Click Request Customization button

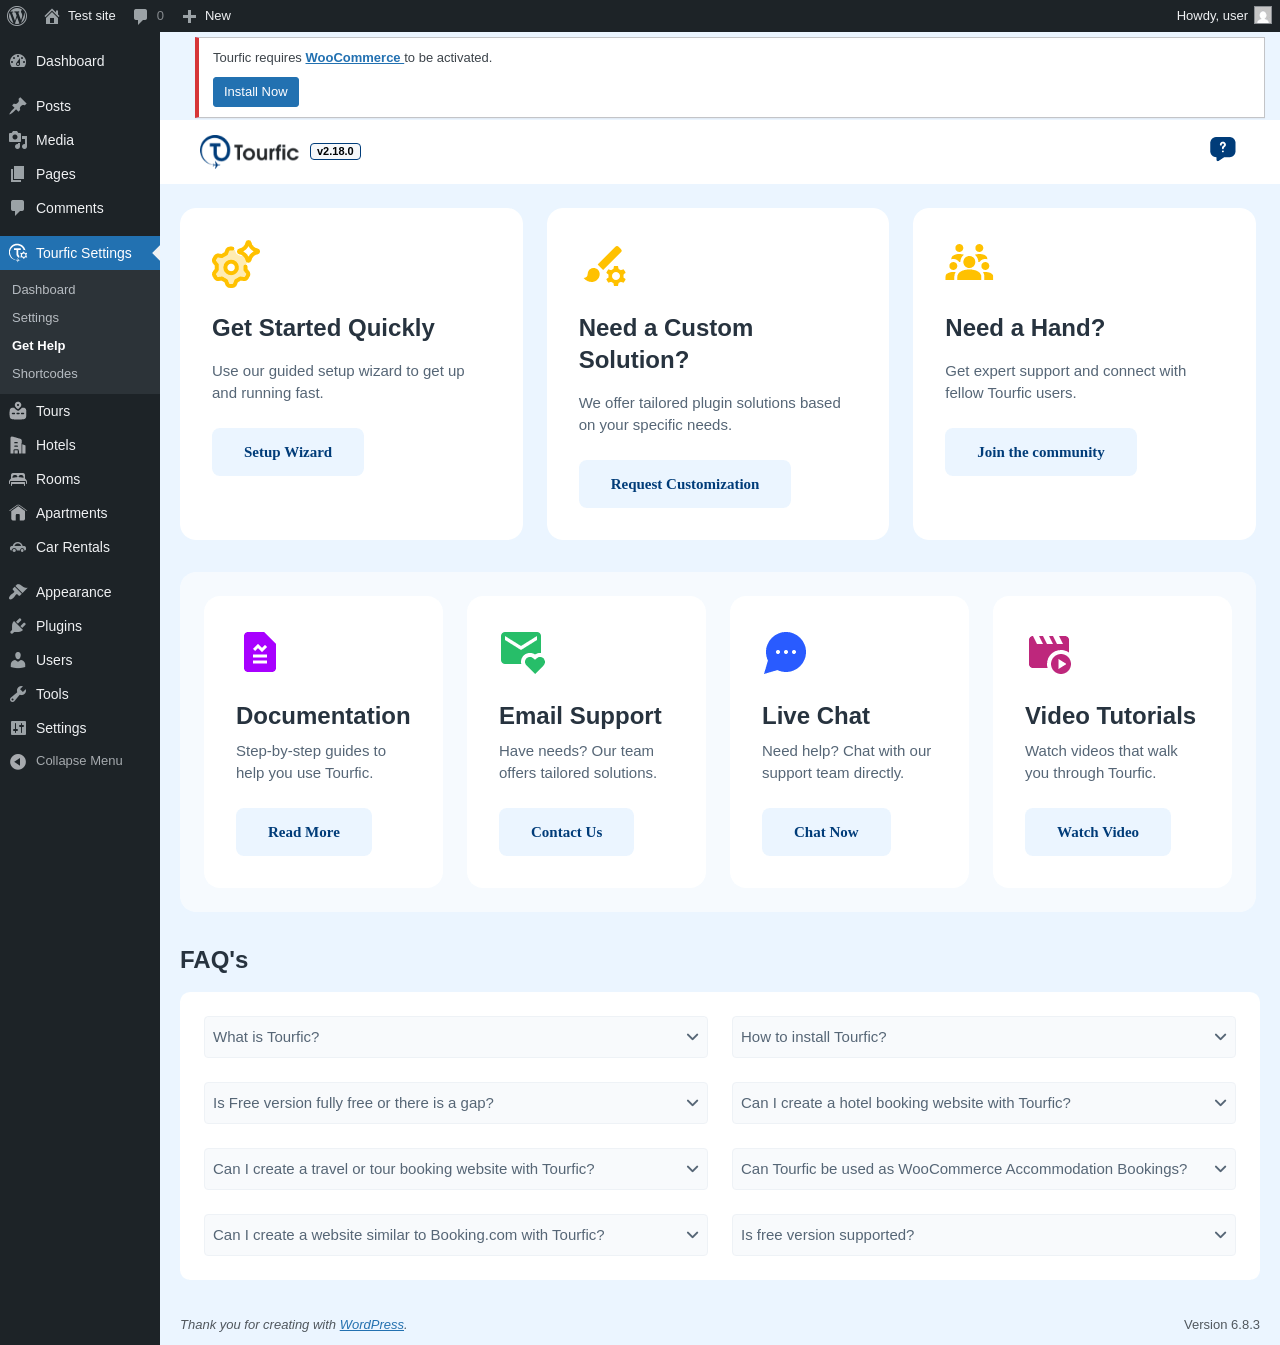pos(685,484)
